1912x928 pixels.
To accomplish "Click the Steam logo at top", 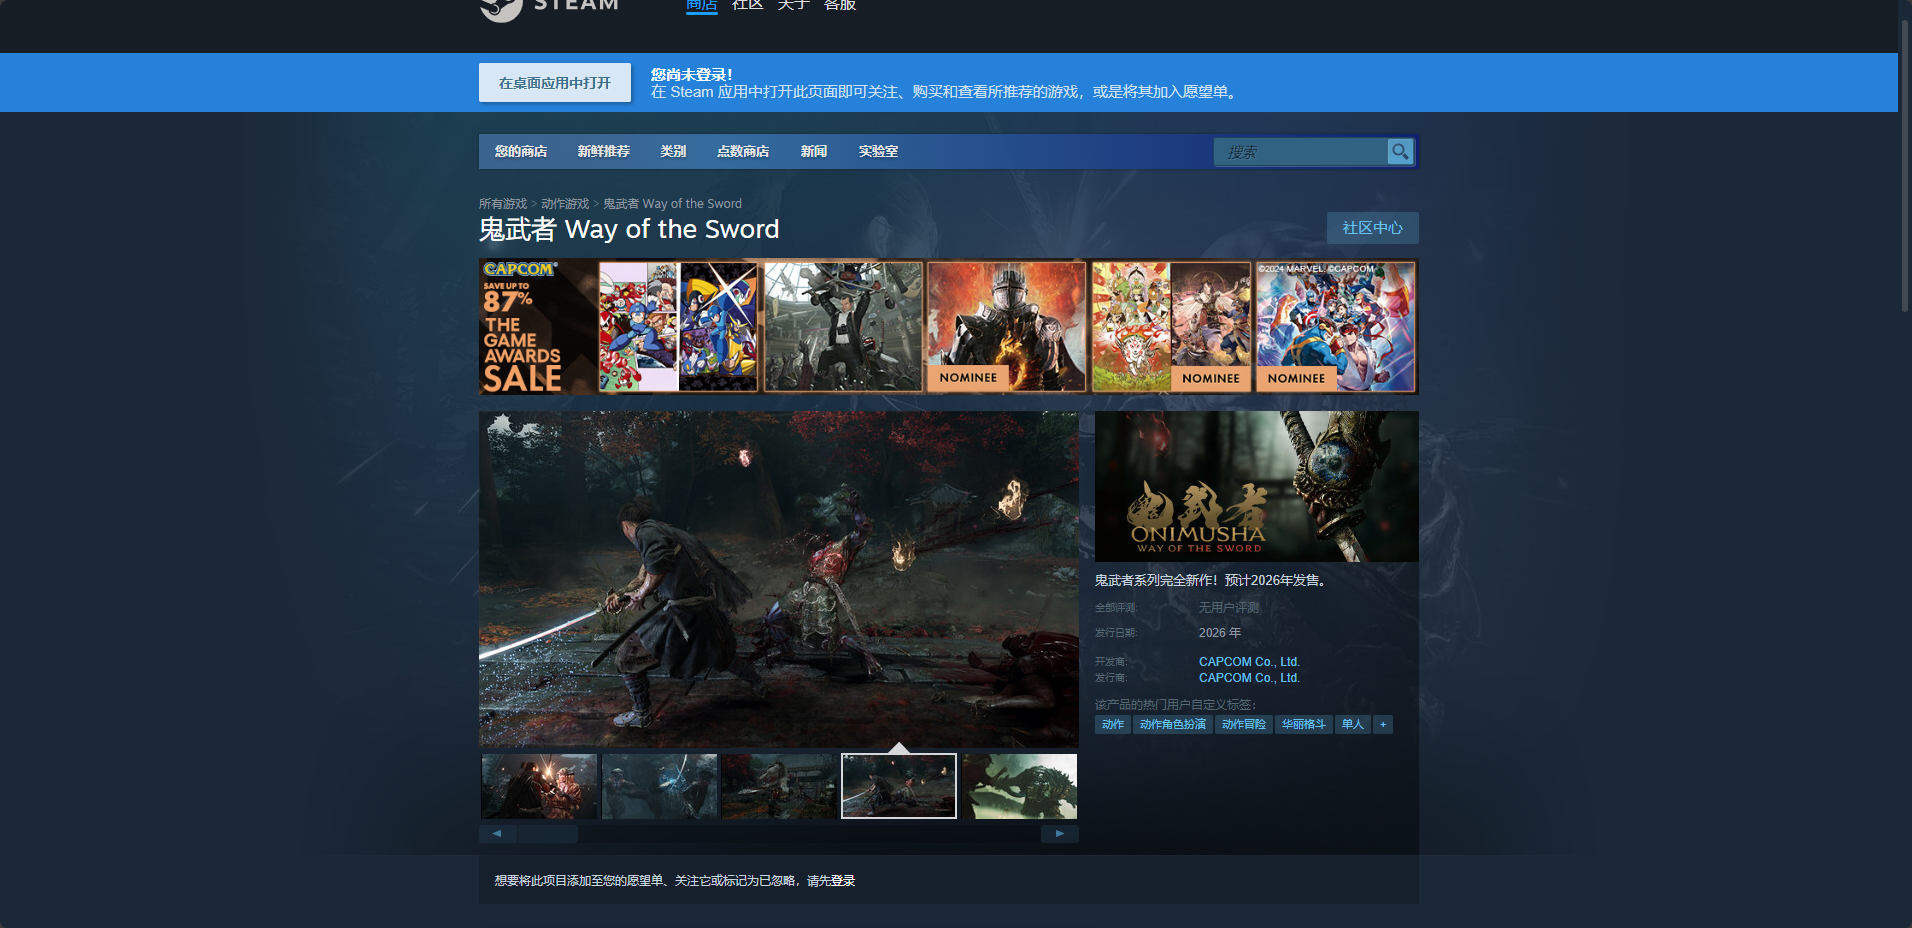I will [x=549, y=8].
